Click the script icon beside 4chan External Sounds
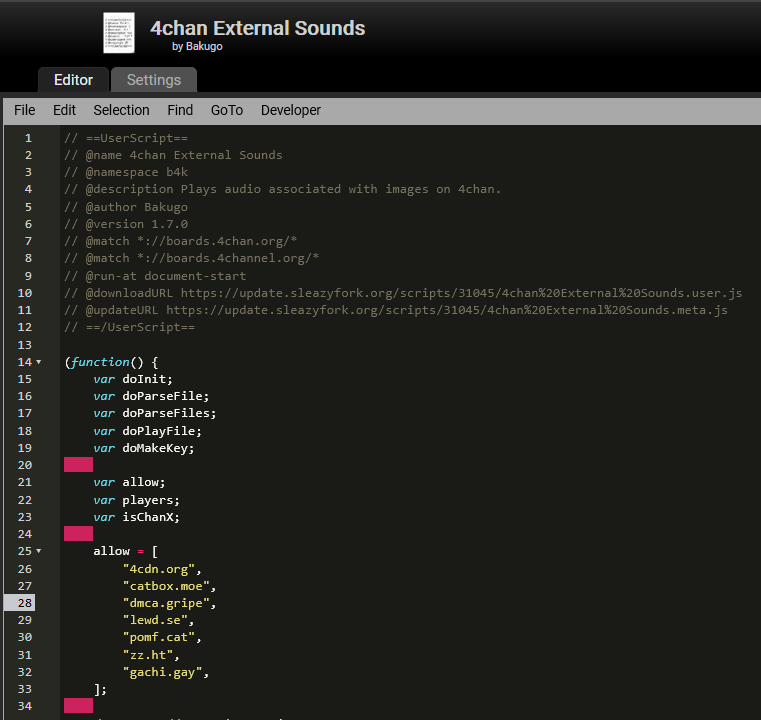761x720 pixels. (x=119, y=33)
